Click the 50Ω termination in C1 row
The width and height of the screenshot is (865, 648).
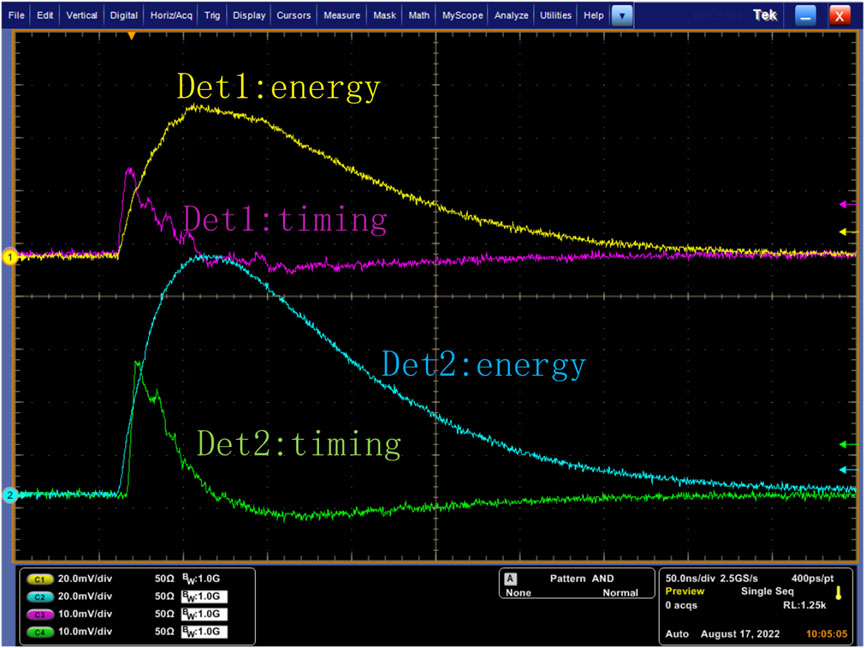pos(164,579)
